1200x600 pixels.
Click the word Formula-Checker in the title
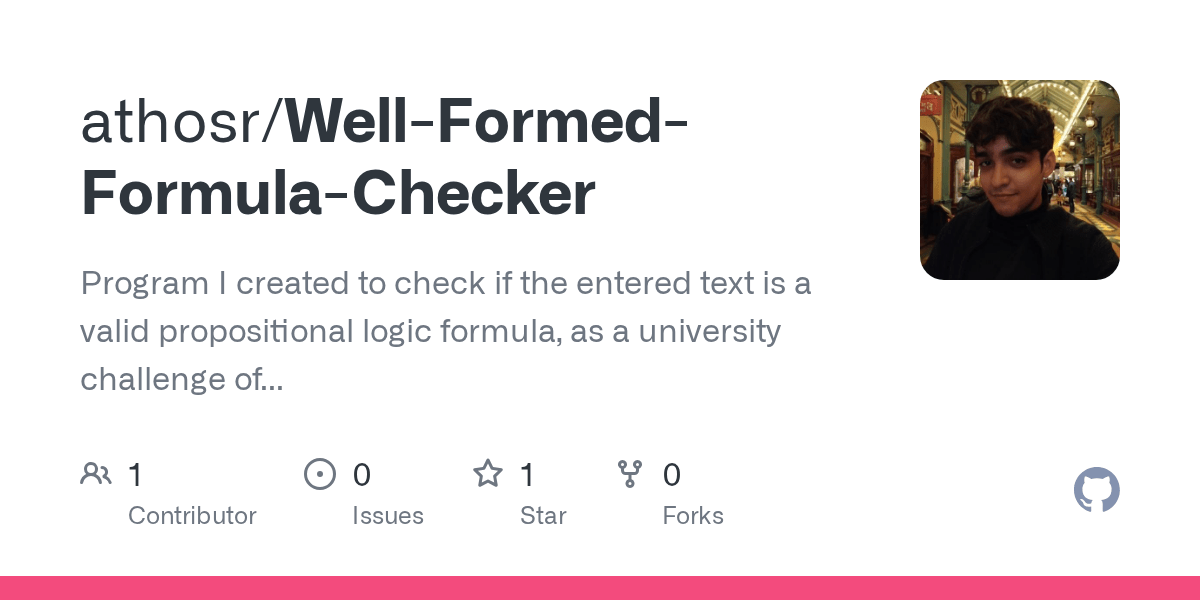coord(338,194)
